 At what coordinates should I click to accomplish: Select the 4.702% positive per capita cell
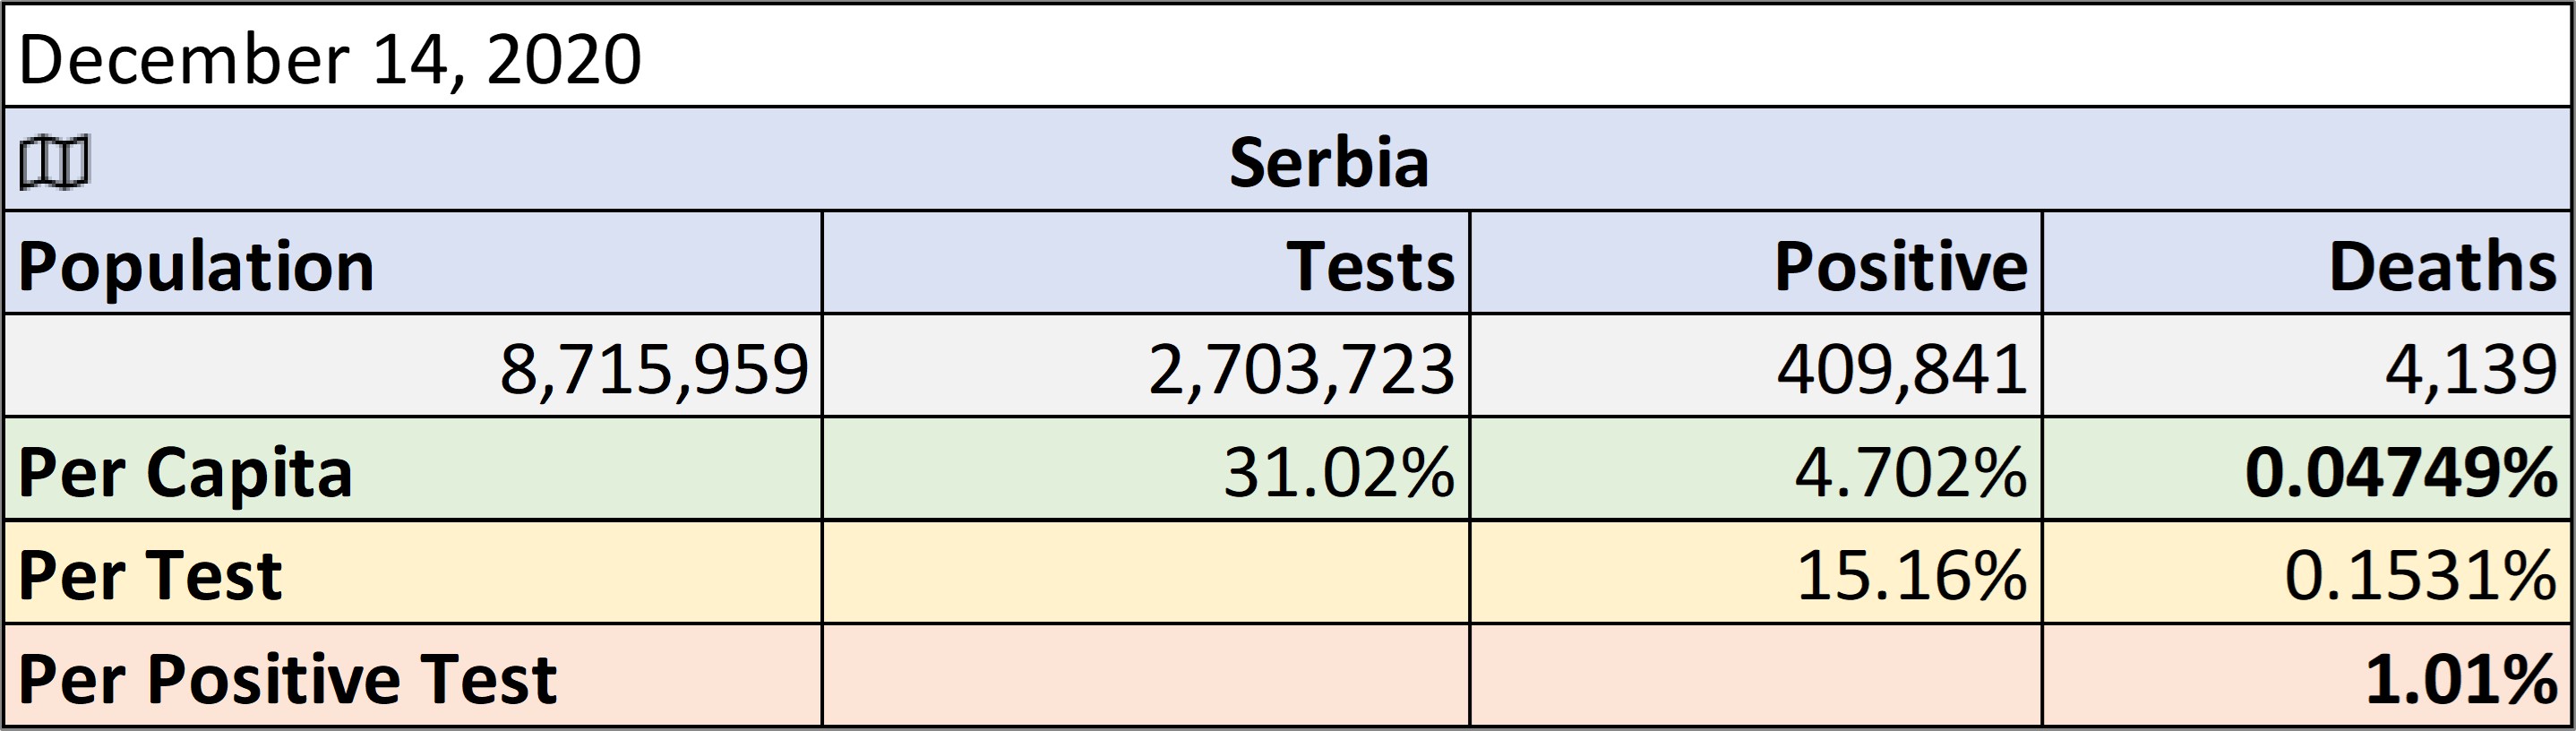[1756, 469]
